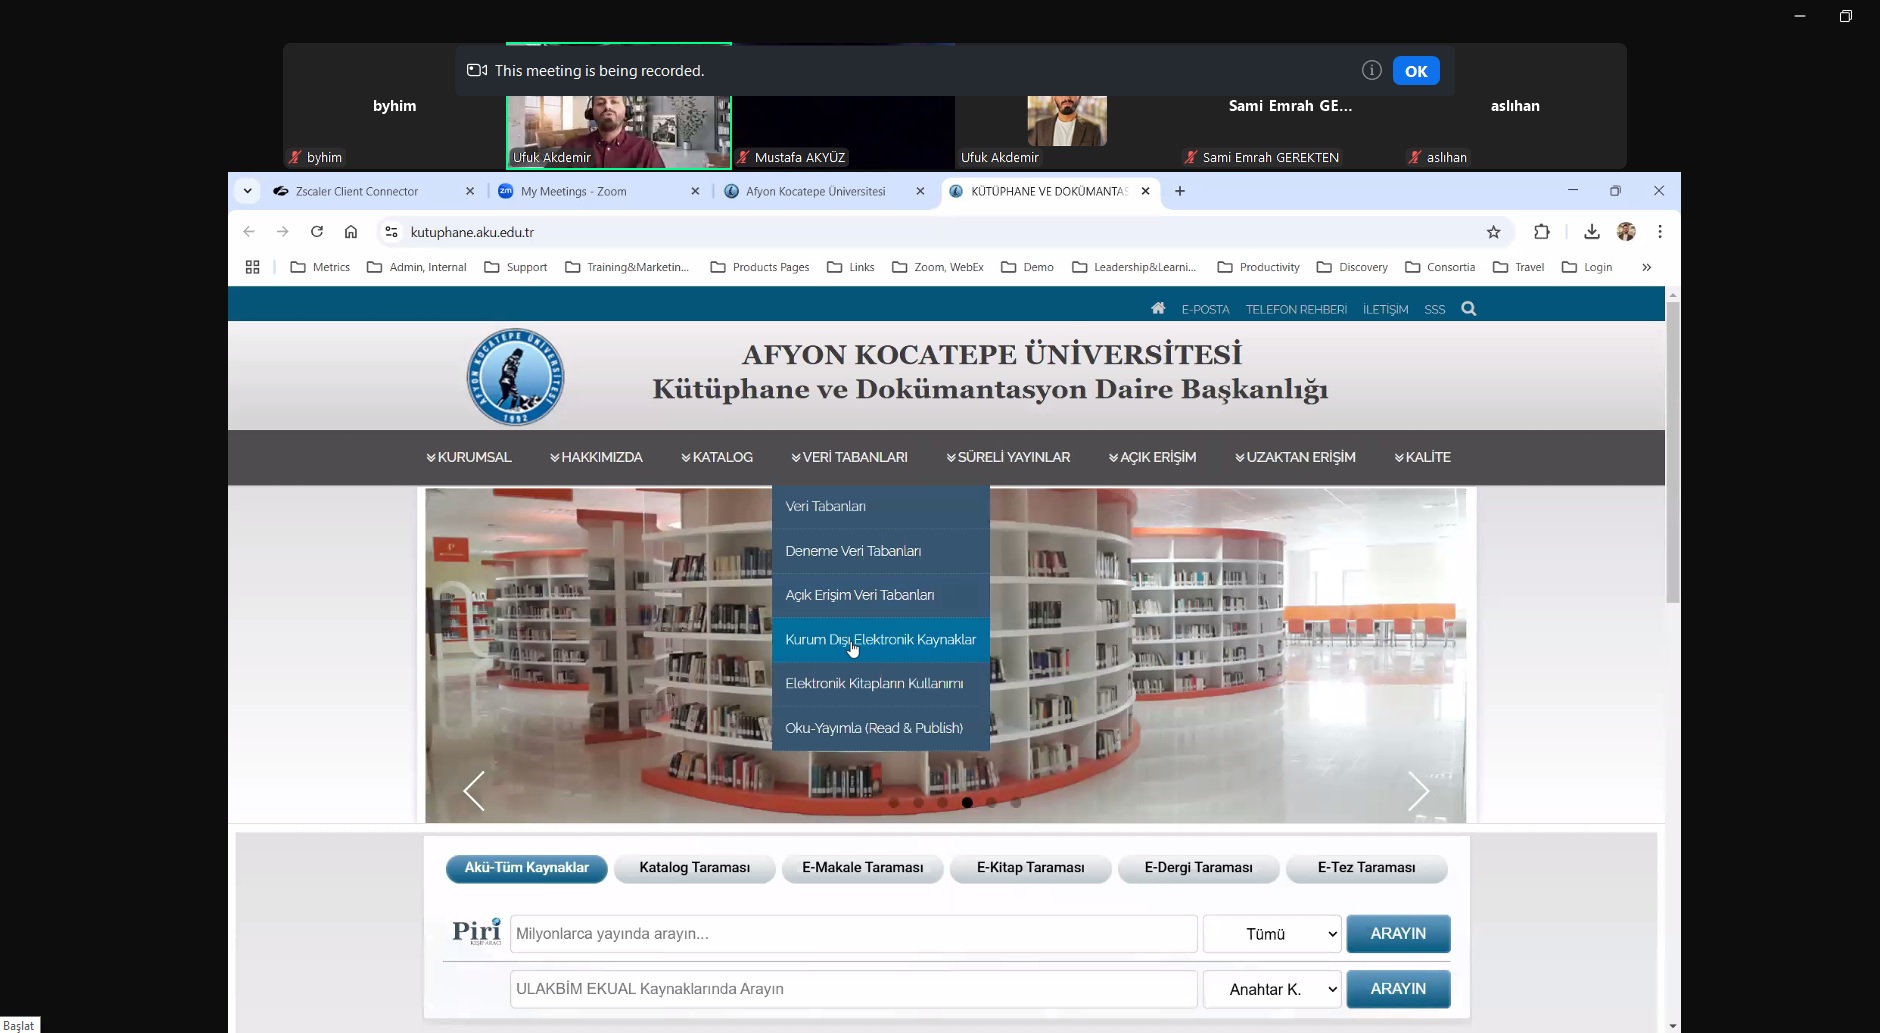This screenshot has height=1033, width=1880.
Task: Open the Chrome apps grid icon
Action: 252,267
